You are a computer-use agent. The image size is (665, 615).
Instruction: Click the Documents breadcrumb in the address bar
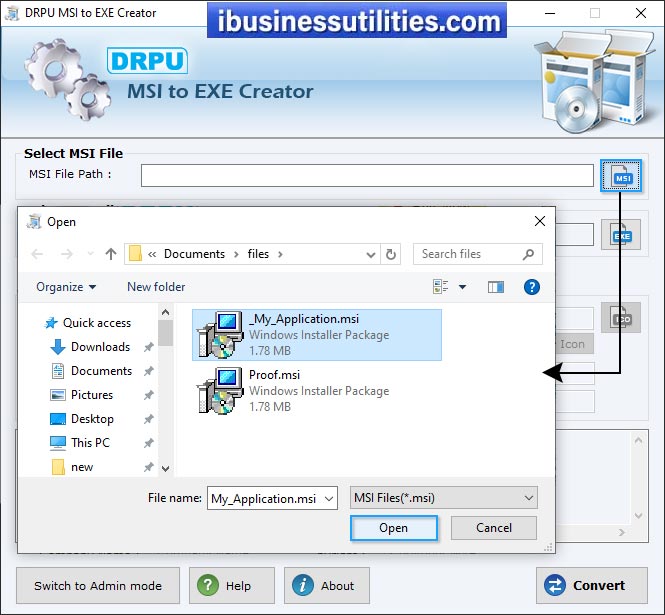point(194,254)
